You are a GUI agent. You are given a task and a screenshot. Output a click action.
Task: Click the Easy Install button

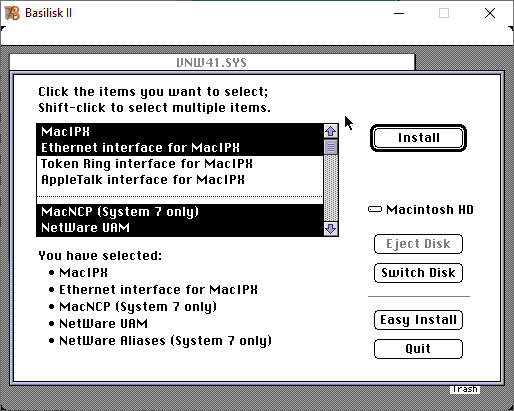pyautogui.click(x=418, y=320)
